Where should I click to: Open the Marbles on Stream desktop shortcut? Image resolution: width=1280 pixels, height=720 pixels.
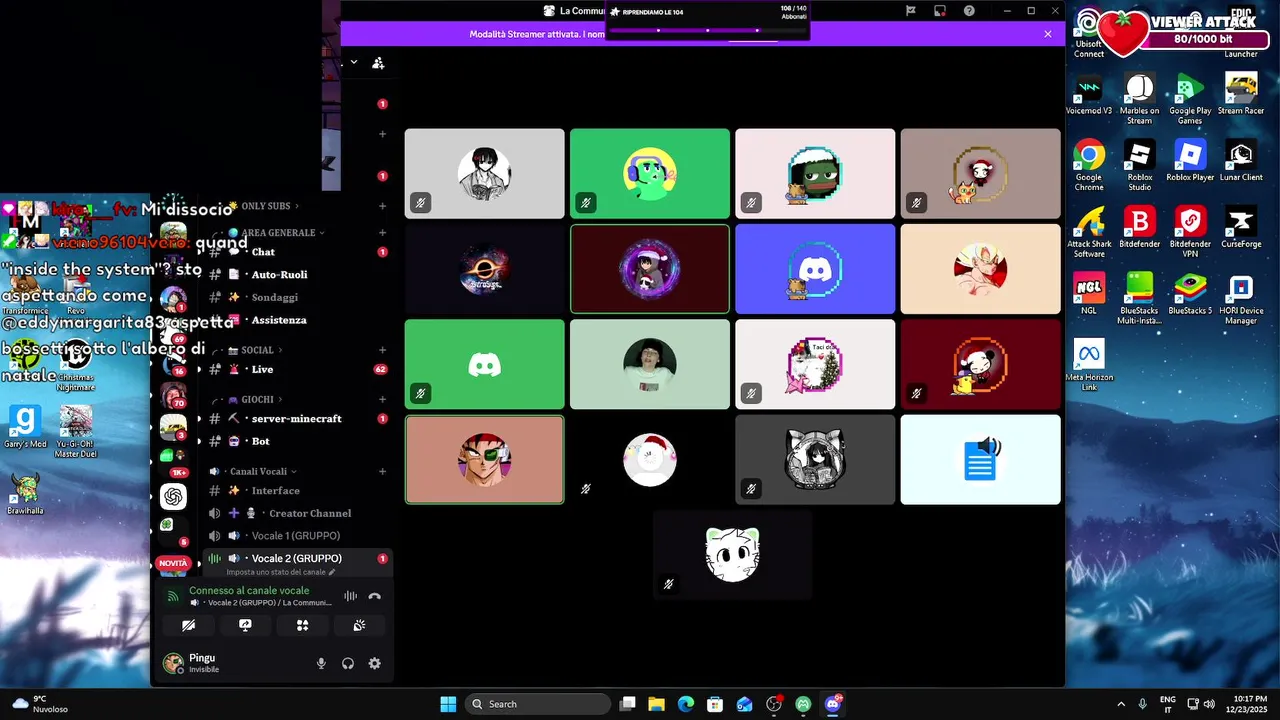1139,99
